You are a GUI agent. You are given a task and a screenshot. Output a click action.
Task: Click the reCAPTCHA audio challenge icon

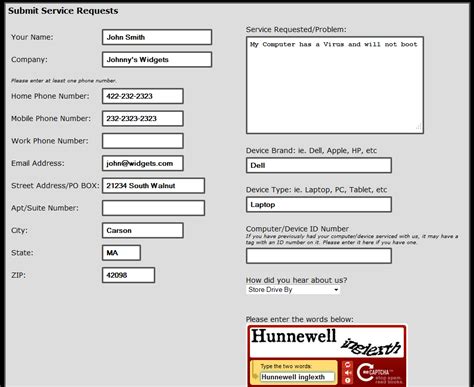(x=348, y=373)
